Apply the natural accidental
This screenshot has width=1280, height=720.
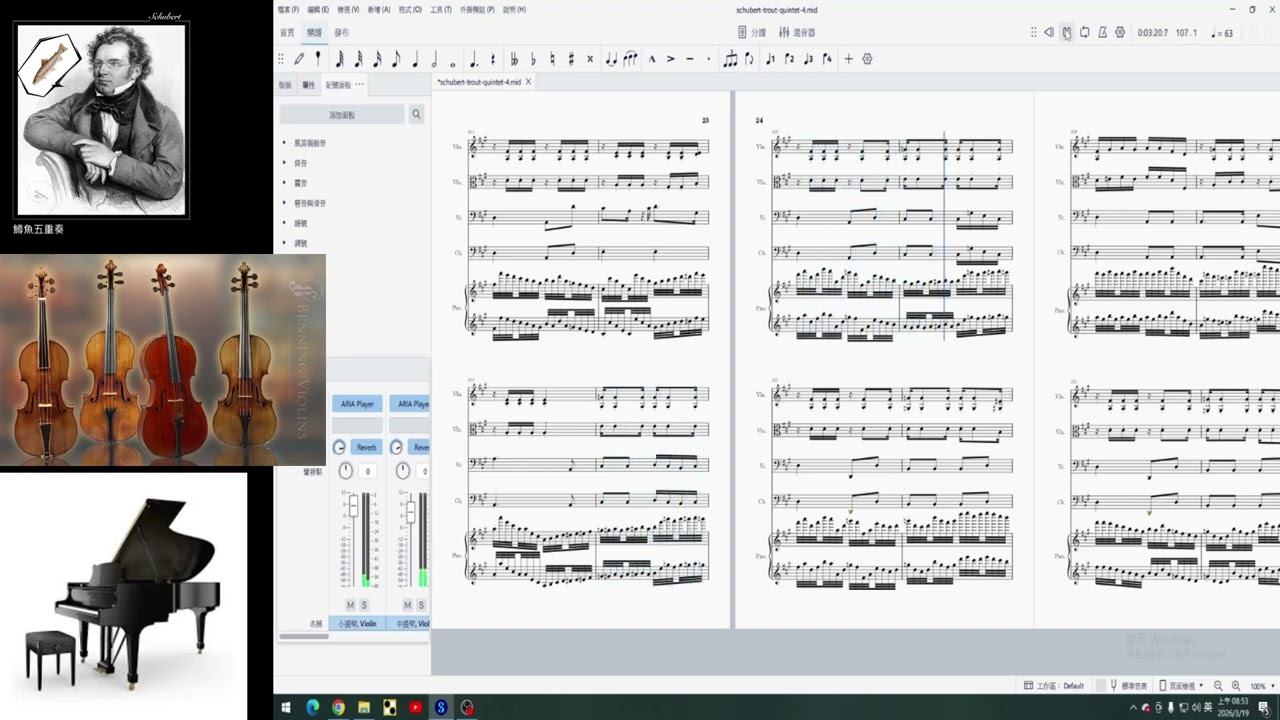552,59
